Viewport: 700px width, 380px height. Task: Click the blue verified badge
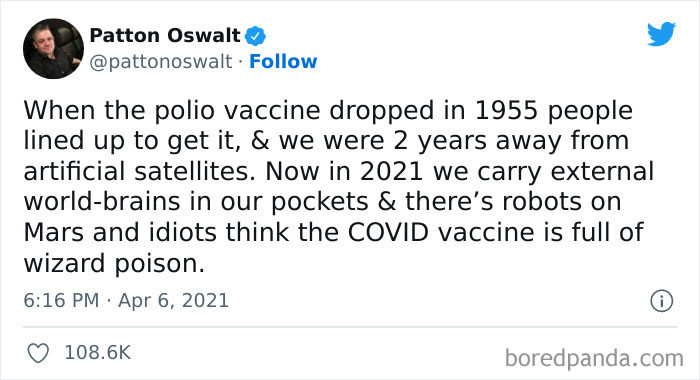[255, 36]
